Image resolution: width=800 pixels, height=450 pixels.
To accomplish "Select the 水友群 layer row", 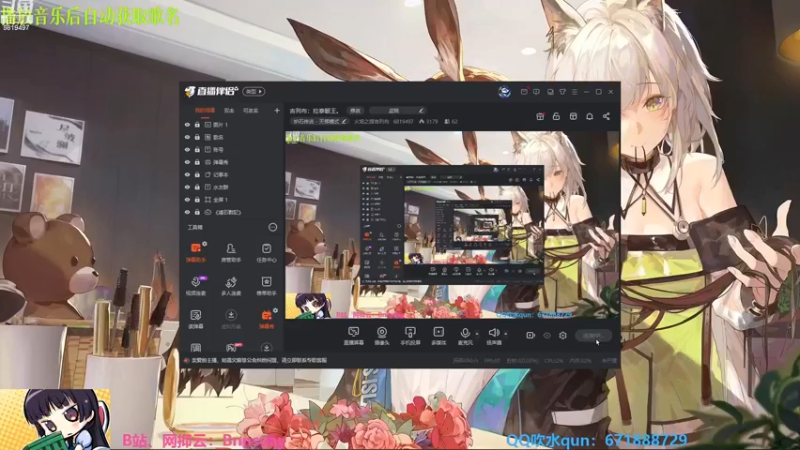I will pyautogui.click(x=232, y=187).
